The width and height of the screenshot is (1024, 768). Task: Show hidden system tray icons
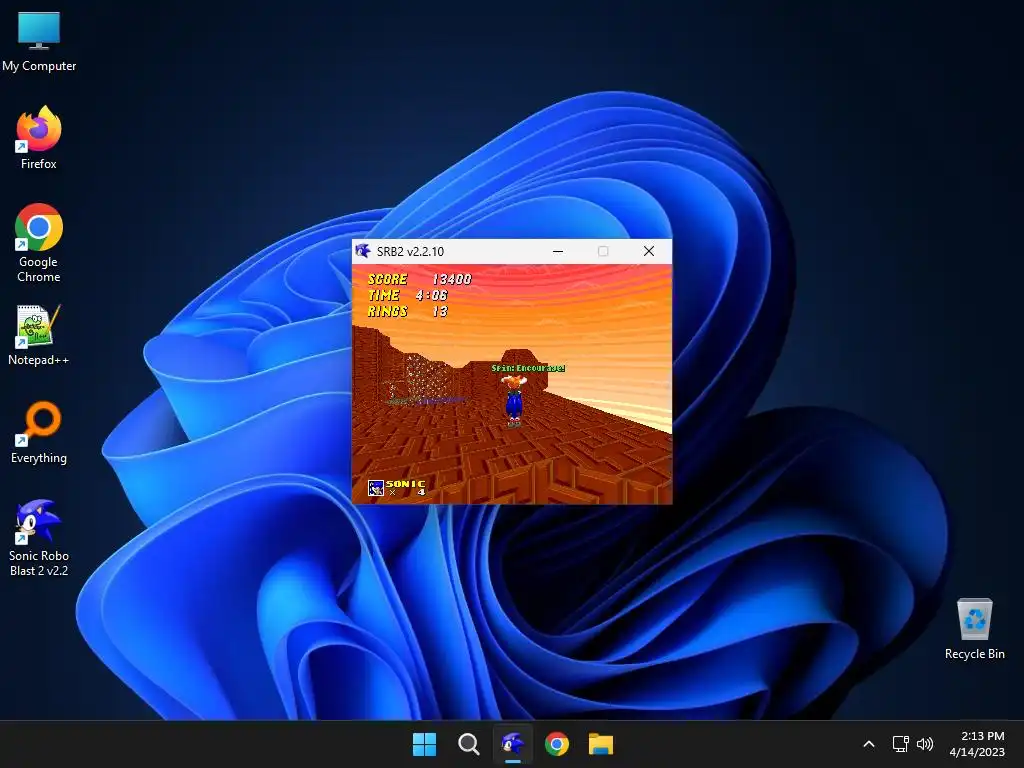(869, 744)
